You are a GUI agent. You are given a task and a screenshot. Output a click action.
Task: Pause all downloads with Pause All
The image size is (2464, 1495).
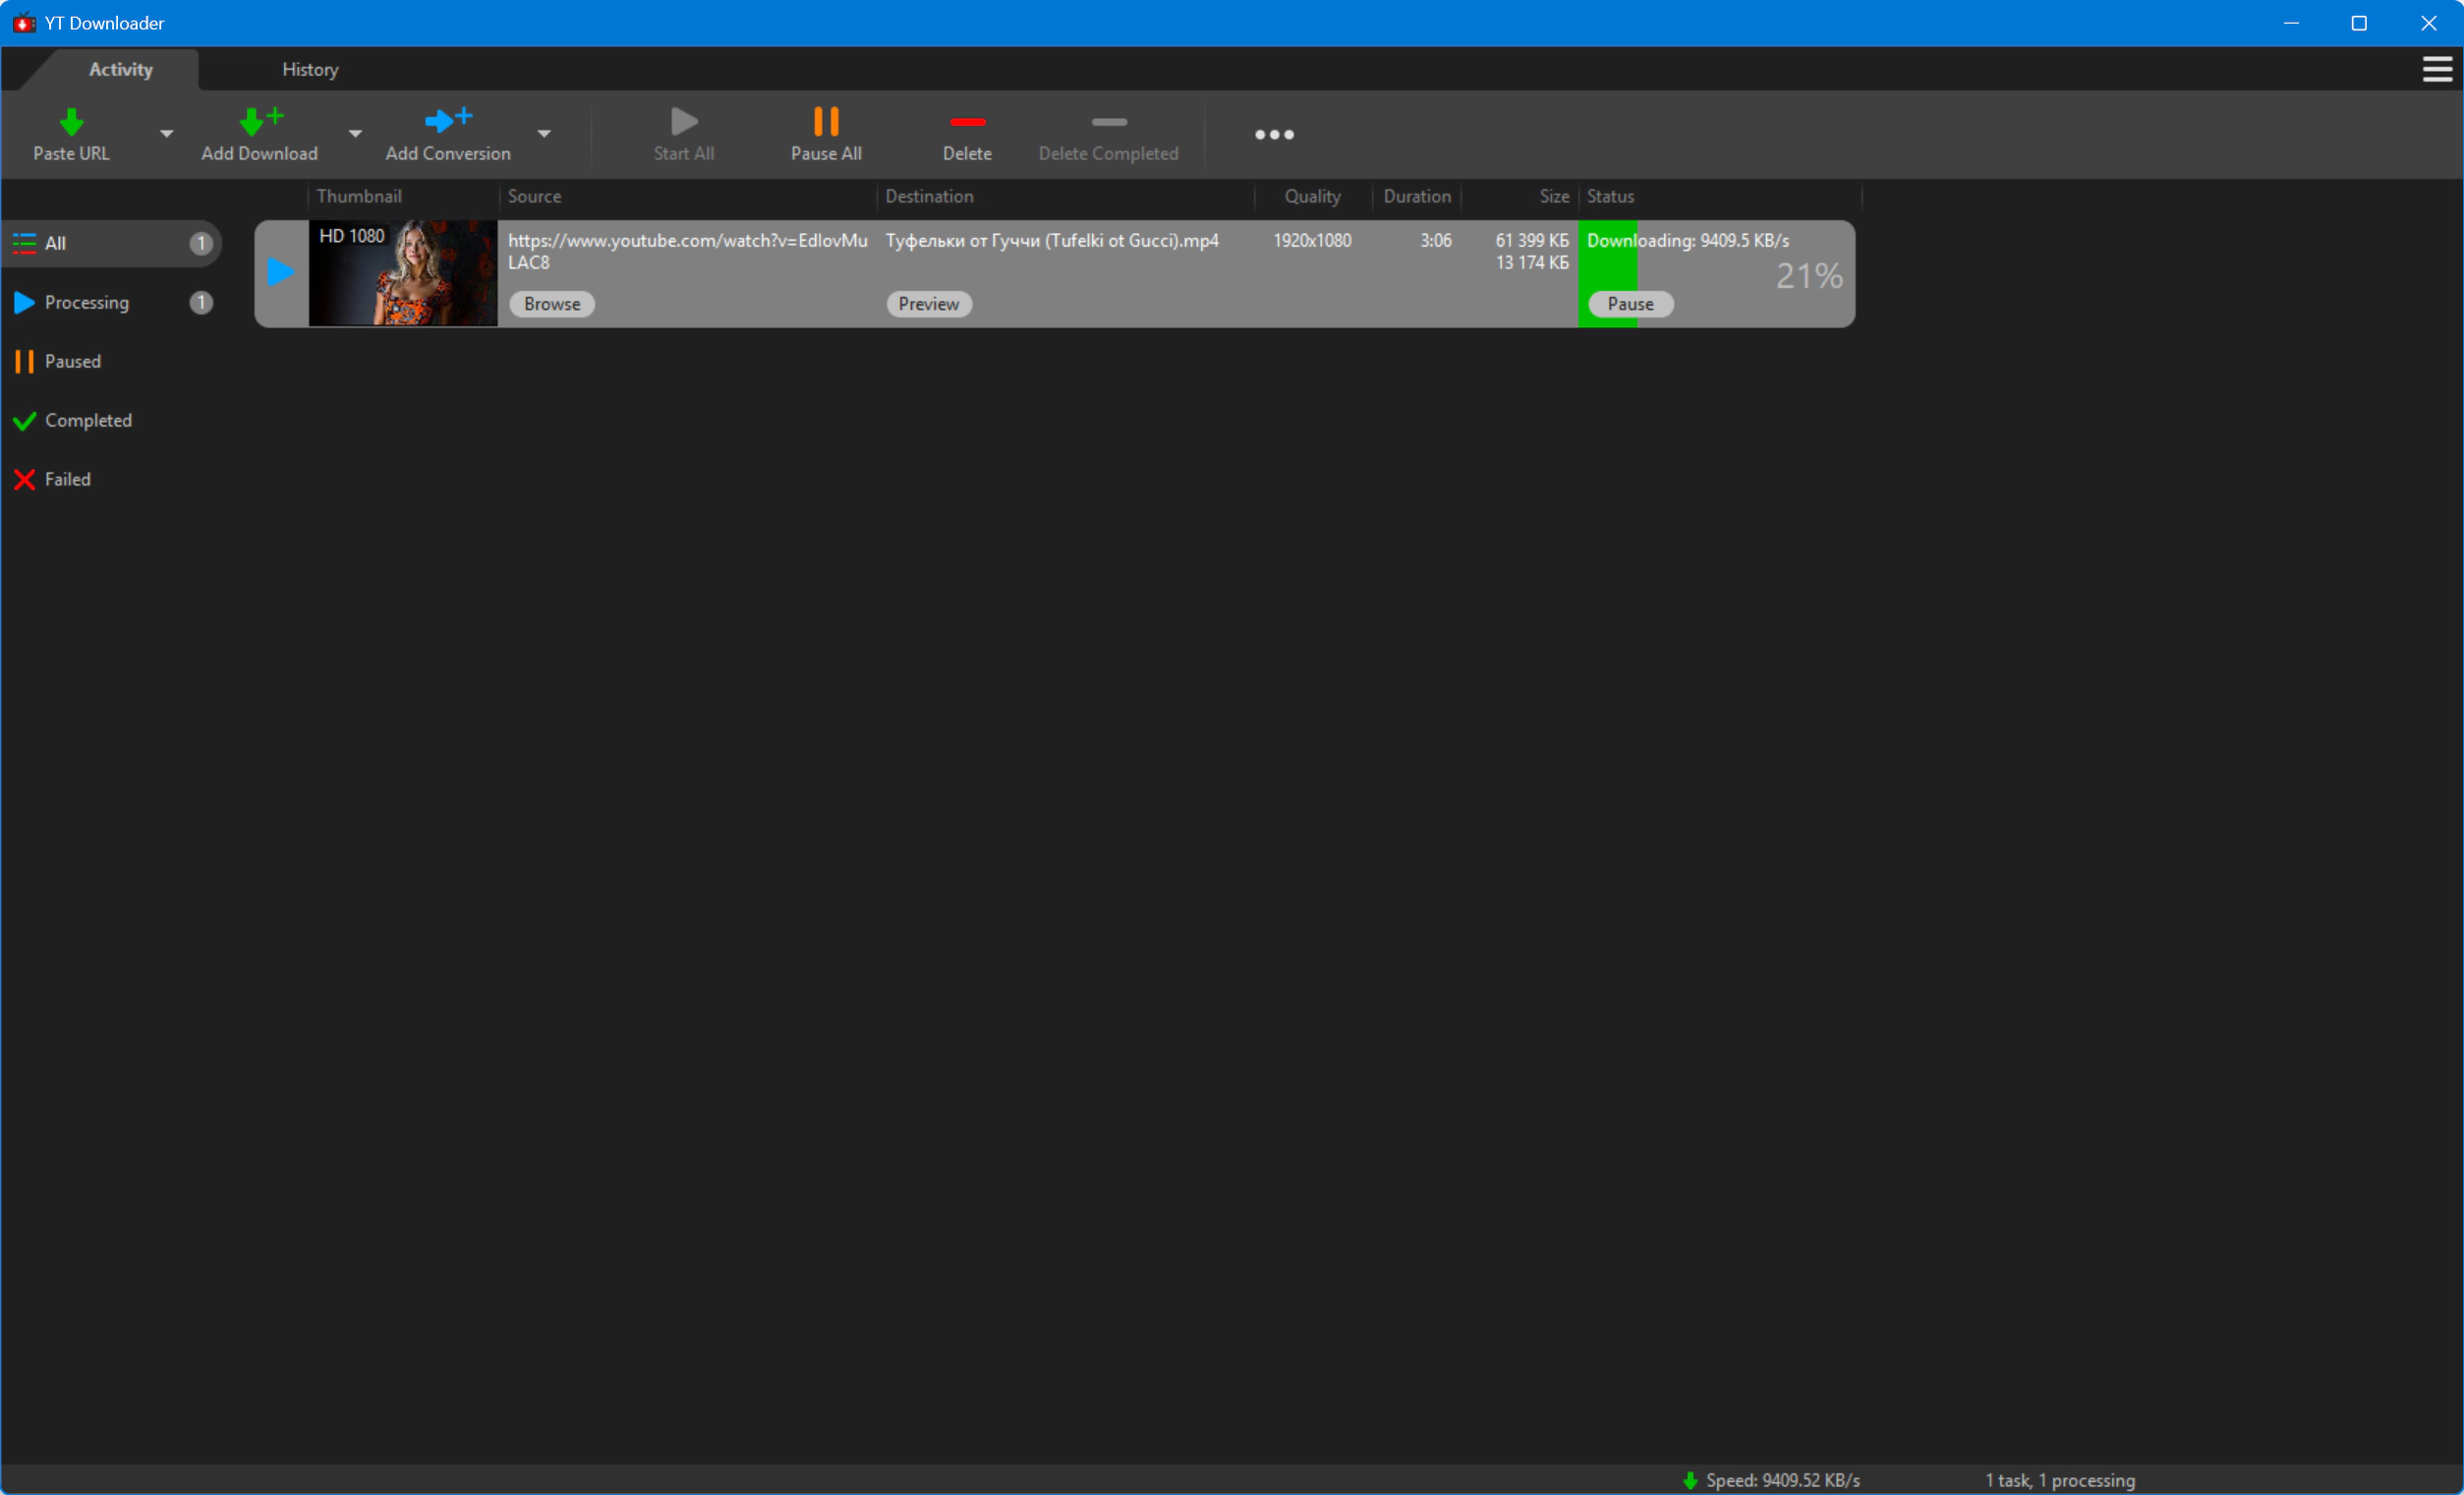pyautogui.click(x=825, y=133)
